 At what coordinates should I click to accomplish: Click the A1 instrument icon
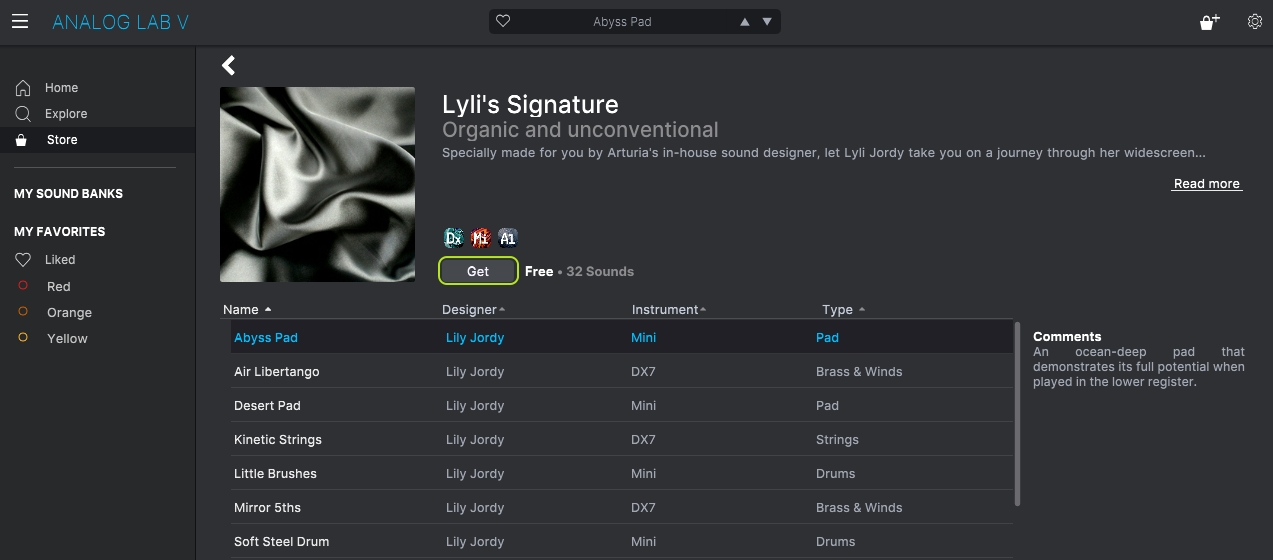pyautogui.click(x=508, y=238)
